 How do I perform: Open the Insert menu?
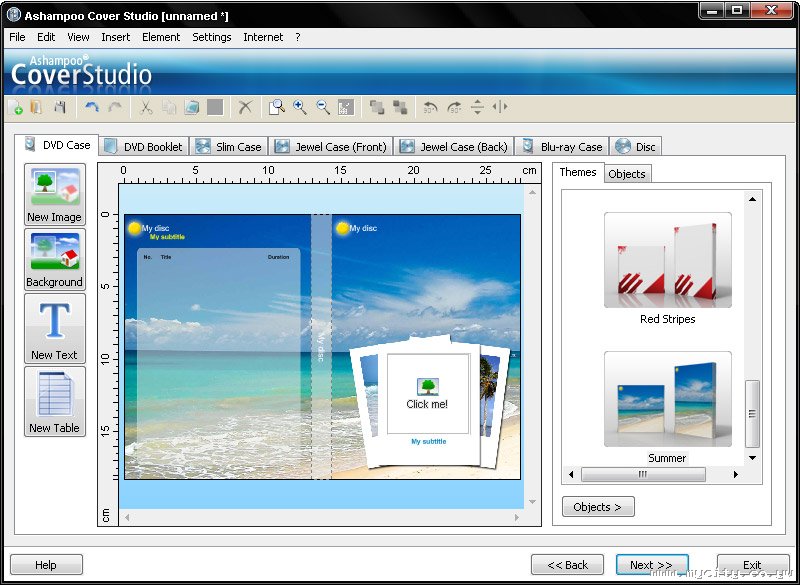pyautogui.click(x=115, y=37)
